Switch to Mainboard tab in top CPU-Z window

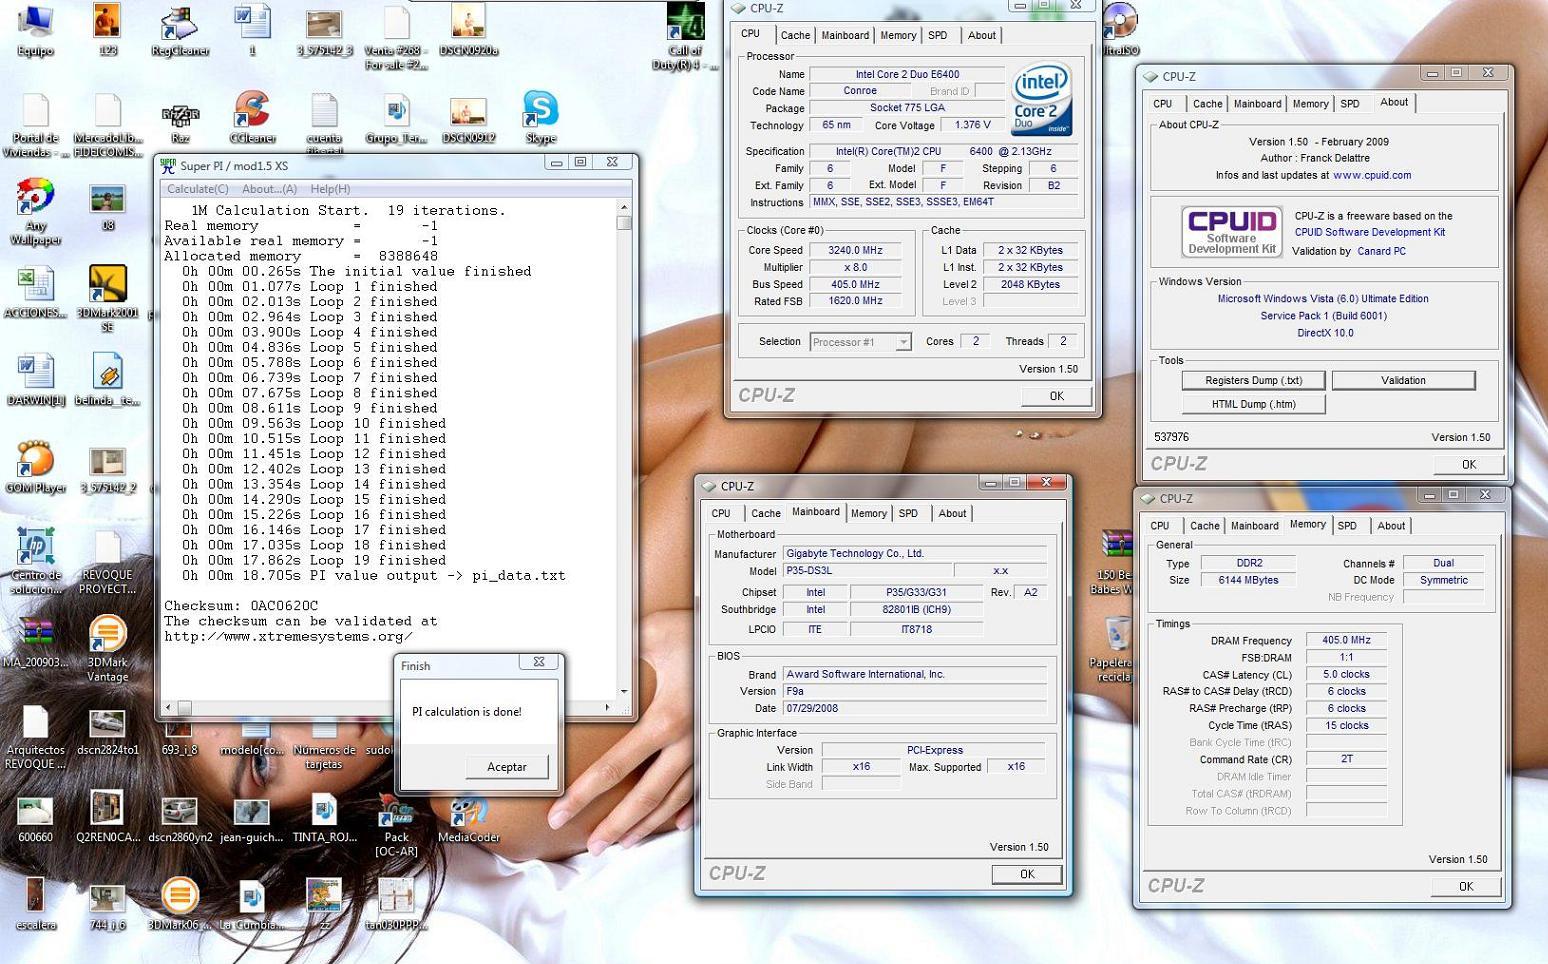tap(845, 35)
